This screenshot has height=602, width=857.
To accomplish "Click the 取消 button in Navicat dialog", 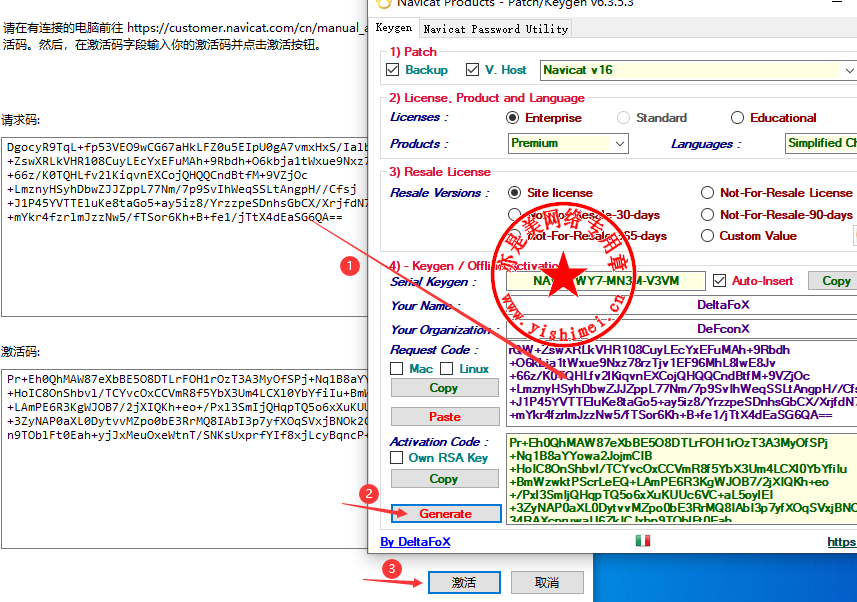I will click(x=547, y=582).
